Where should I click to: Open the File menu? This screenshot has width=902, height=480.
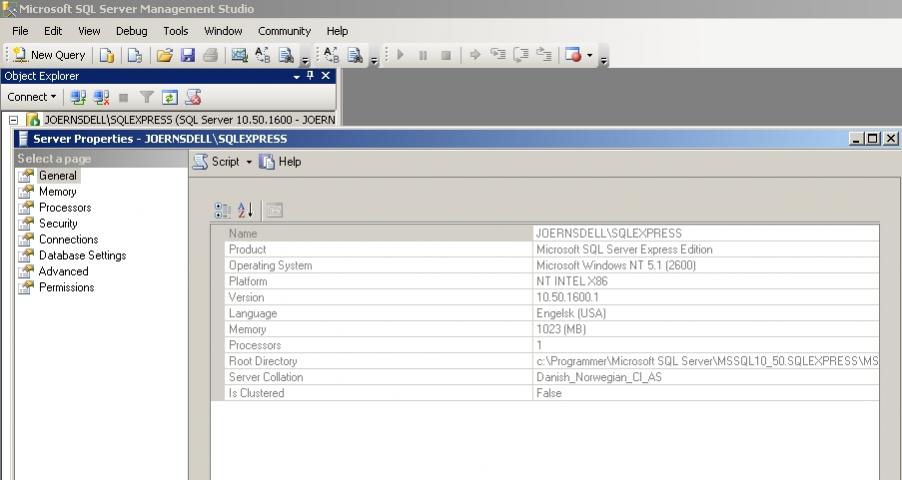pyautogui.click(x=20, y=31)
